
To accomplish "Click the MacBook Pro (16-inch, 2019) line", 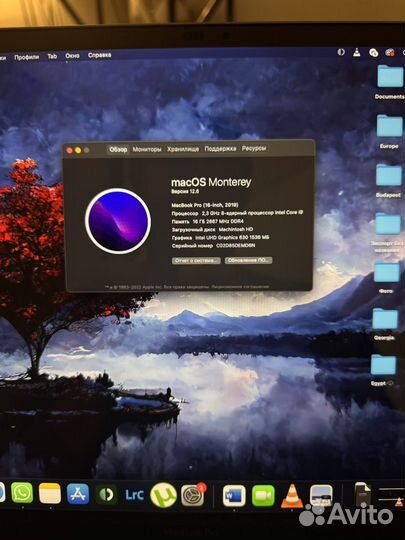I will [205, 205].
